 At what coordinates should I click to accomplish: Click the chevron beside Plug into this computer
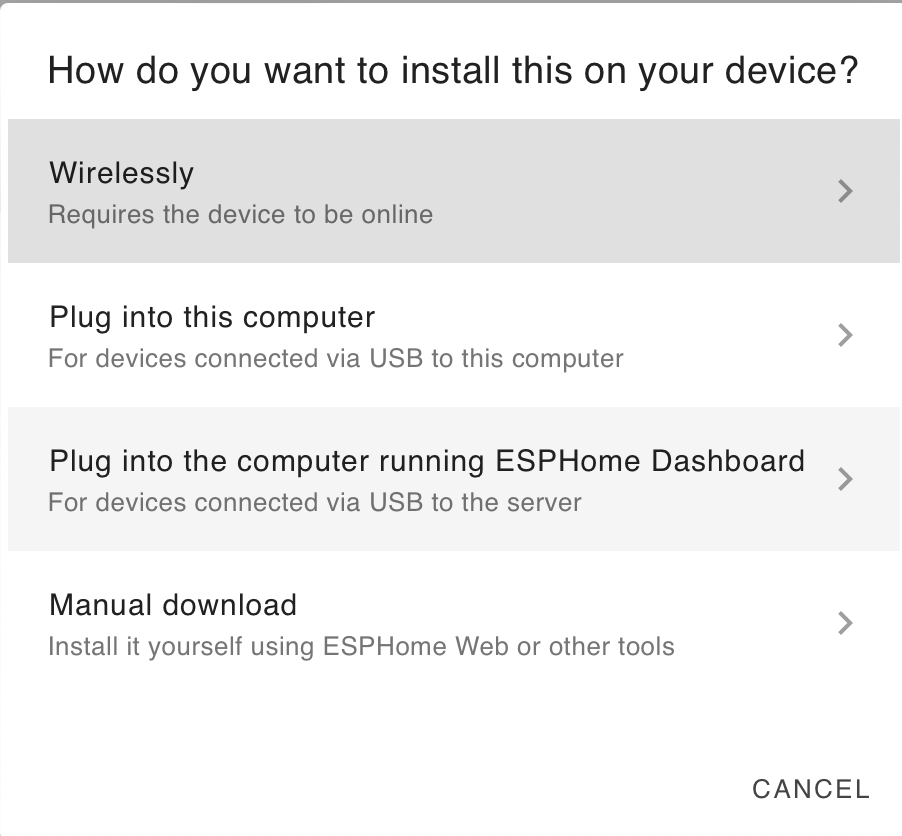[x=844, y=335]
